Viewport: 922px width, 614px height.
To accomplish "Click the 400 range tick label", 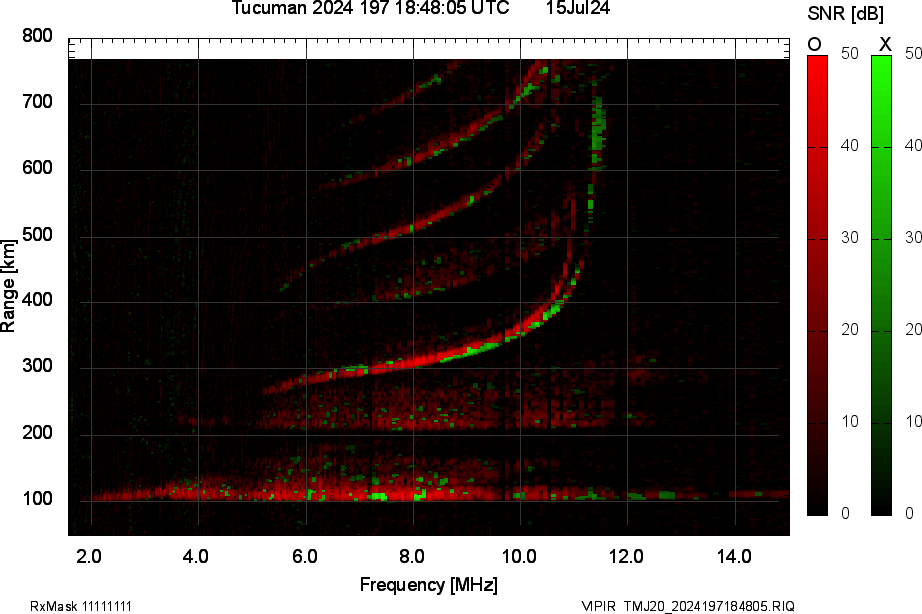I will [37, 302].
